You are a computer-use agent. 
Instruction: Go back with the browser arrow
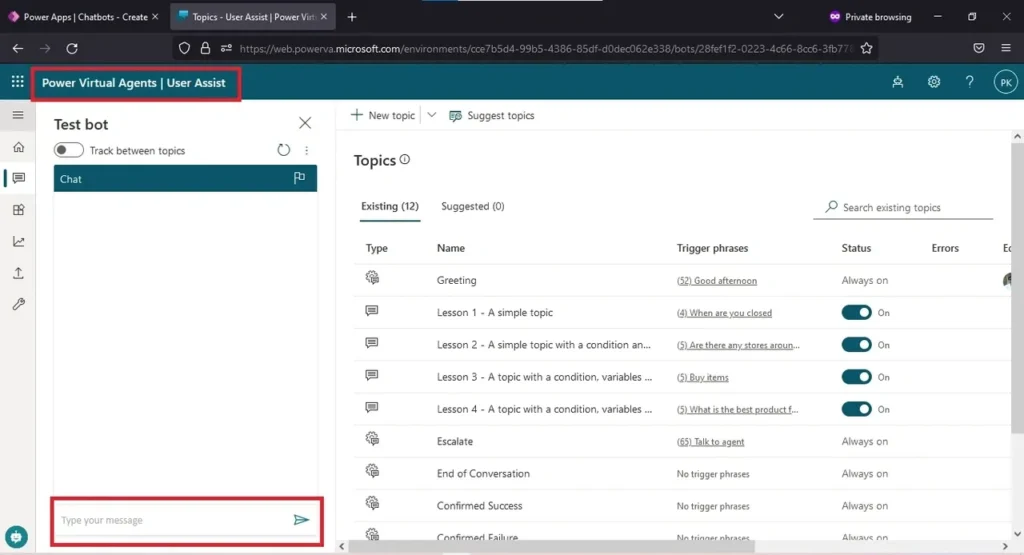18,48
